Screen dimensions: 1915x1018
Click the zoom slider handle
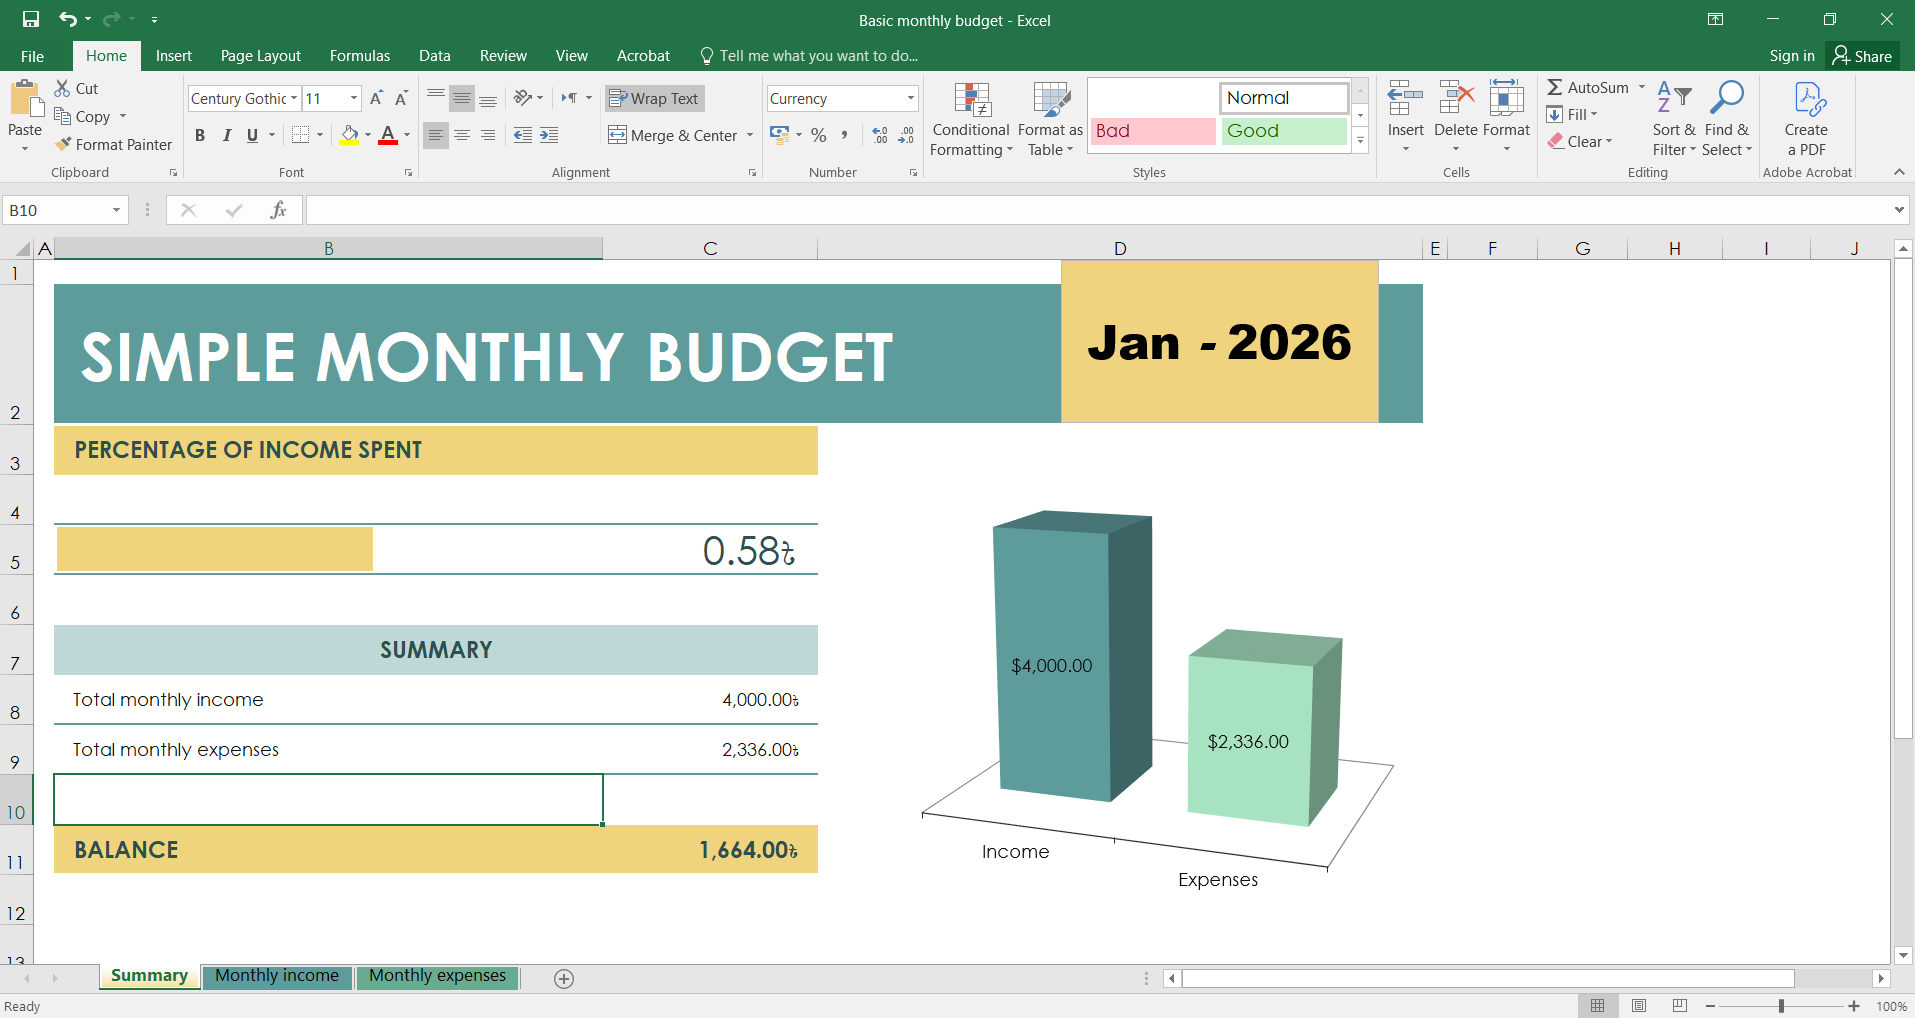click(x=1781, y=1006)
